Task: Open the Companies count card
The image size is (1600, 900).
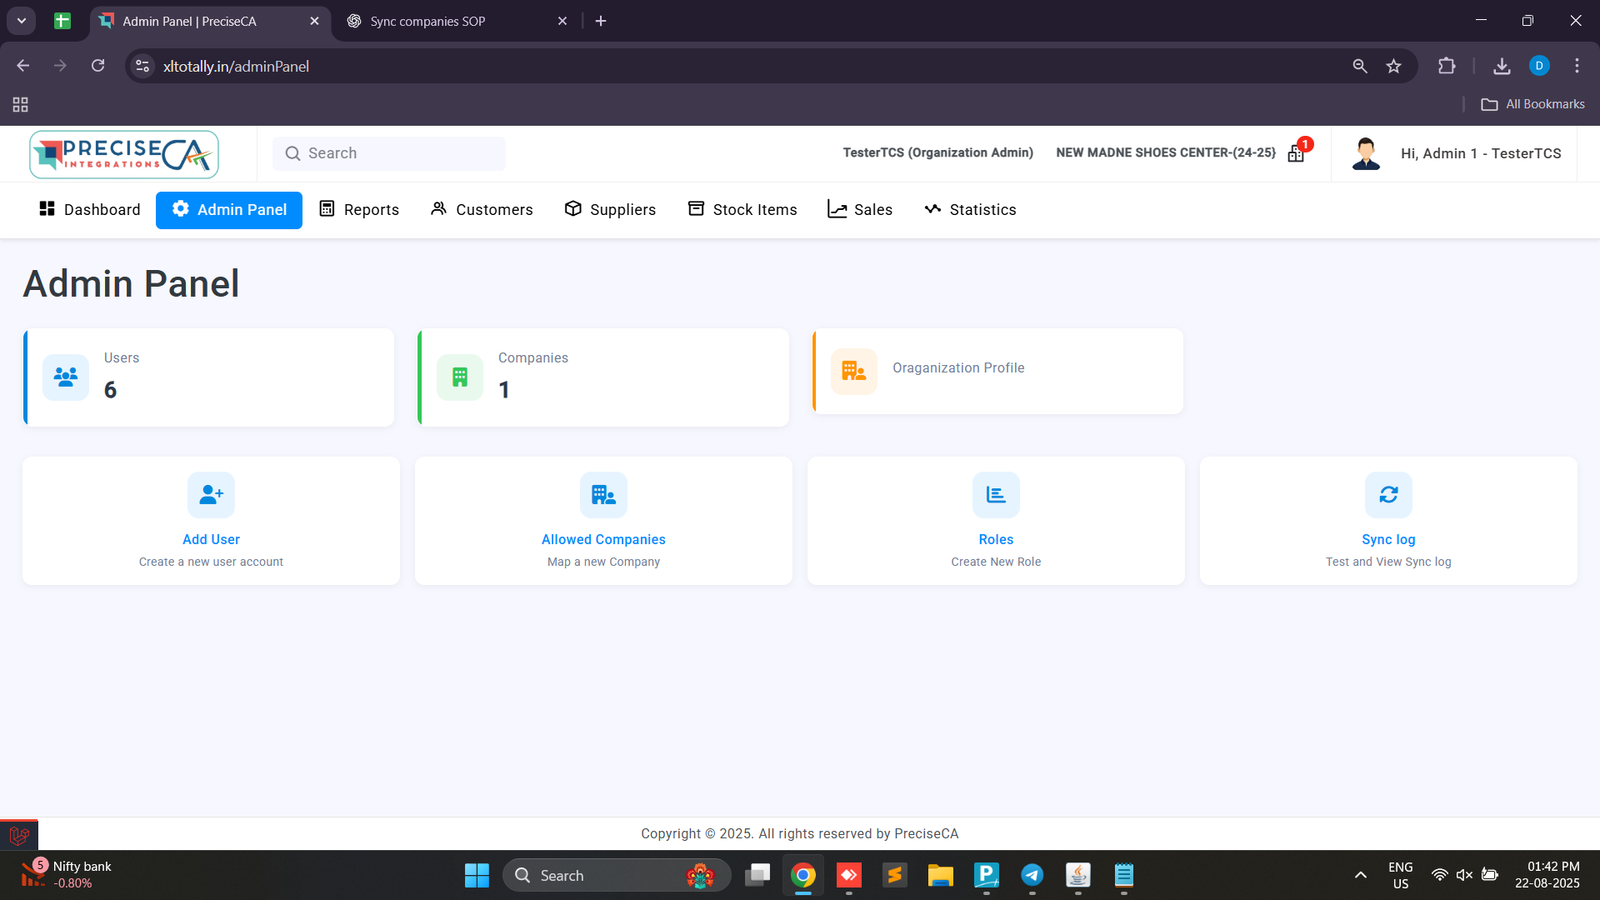Action: pyautogui.click(x=603, y=377)
